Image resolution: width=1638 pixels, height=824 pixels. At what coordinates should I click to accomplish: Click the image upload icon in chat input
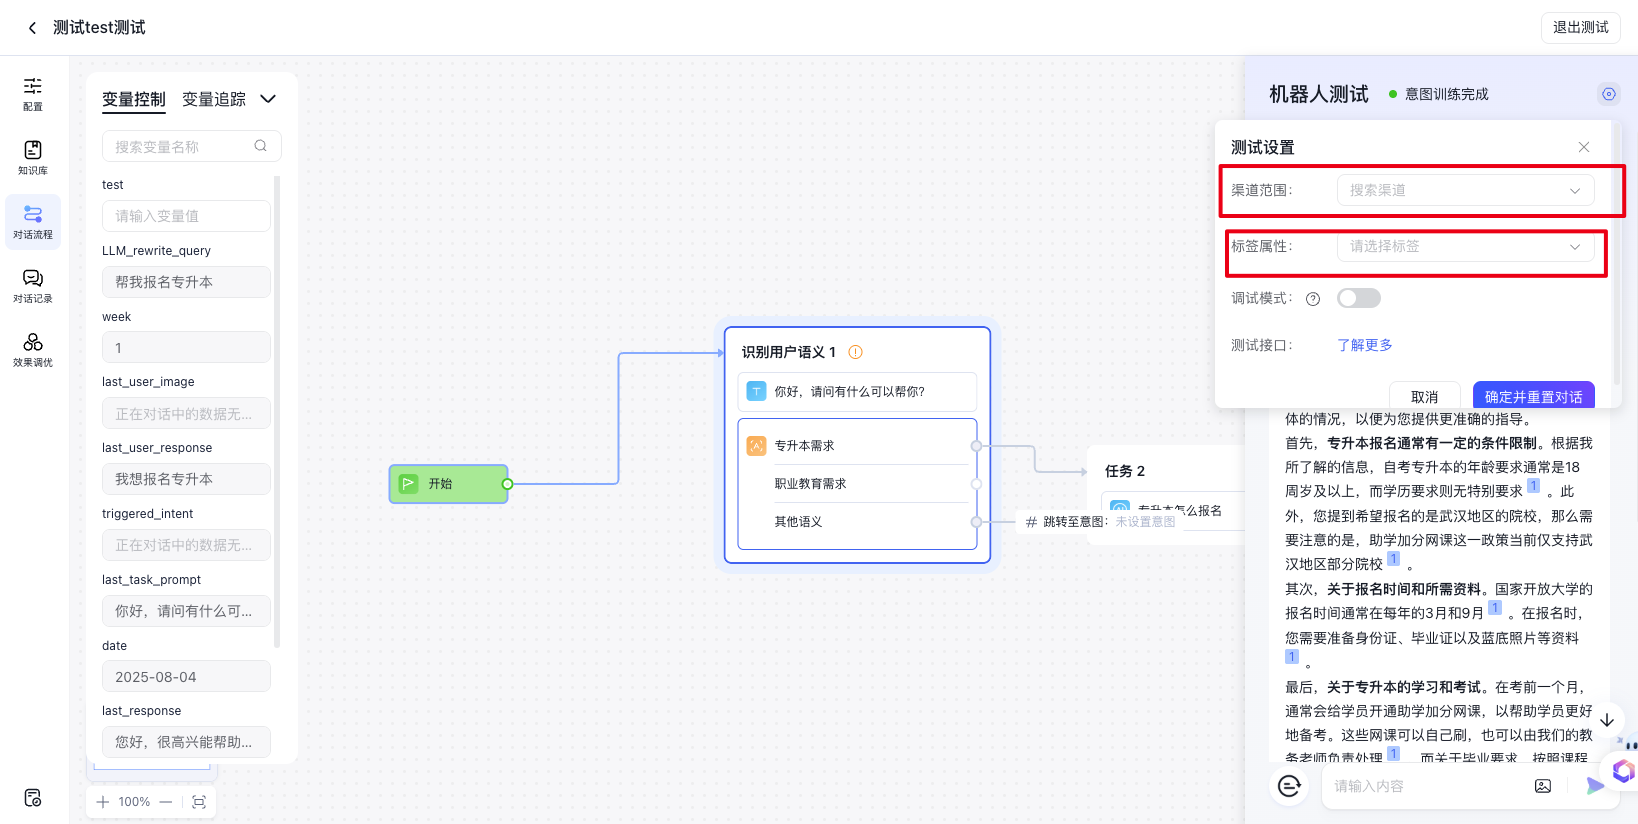(1543, 786)
